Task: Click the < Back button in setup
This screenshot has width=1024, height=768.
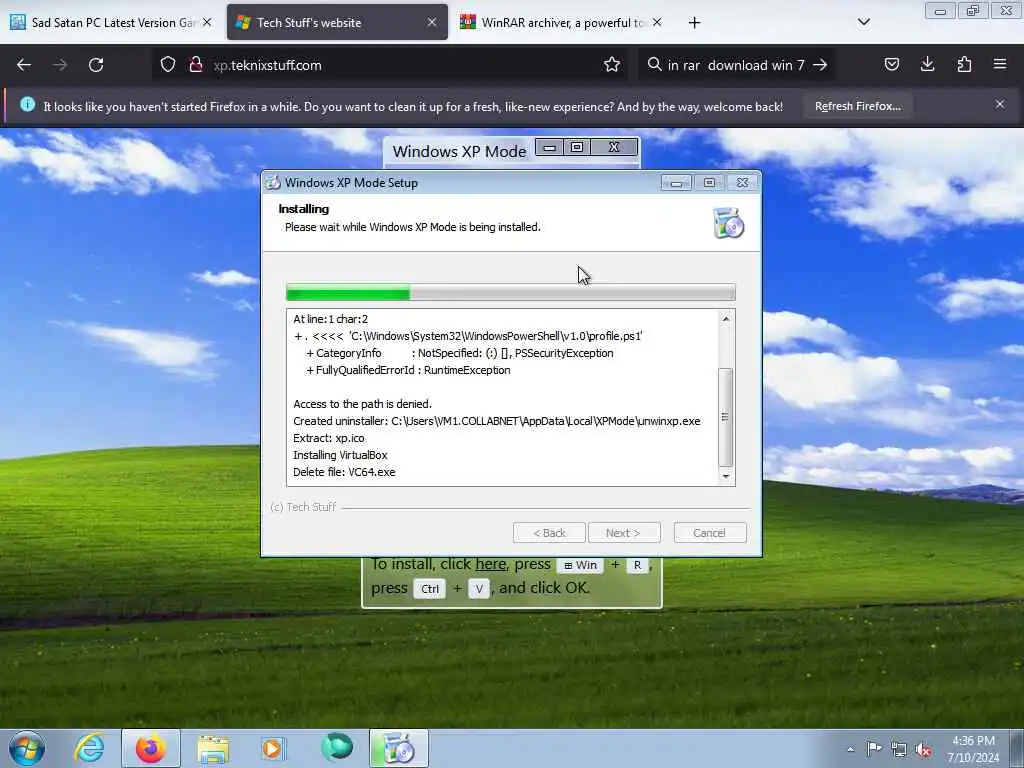Action: point(549,533)
